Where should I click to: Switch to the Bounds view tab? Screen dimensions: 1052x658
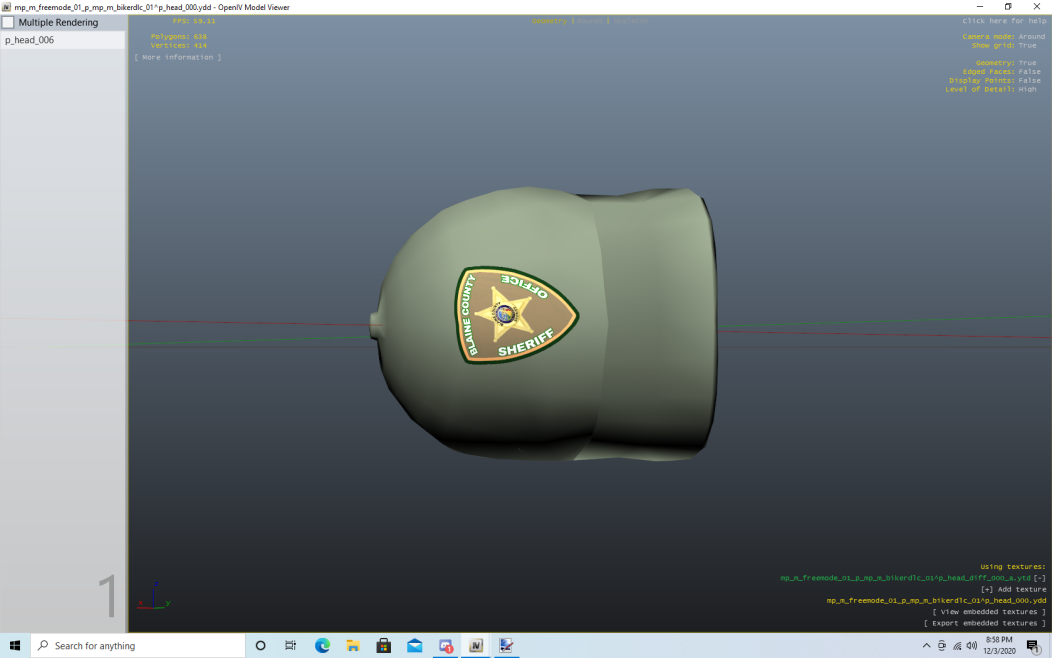[590, 21]
